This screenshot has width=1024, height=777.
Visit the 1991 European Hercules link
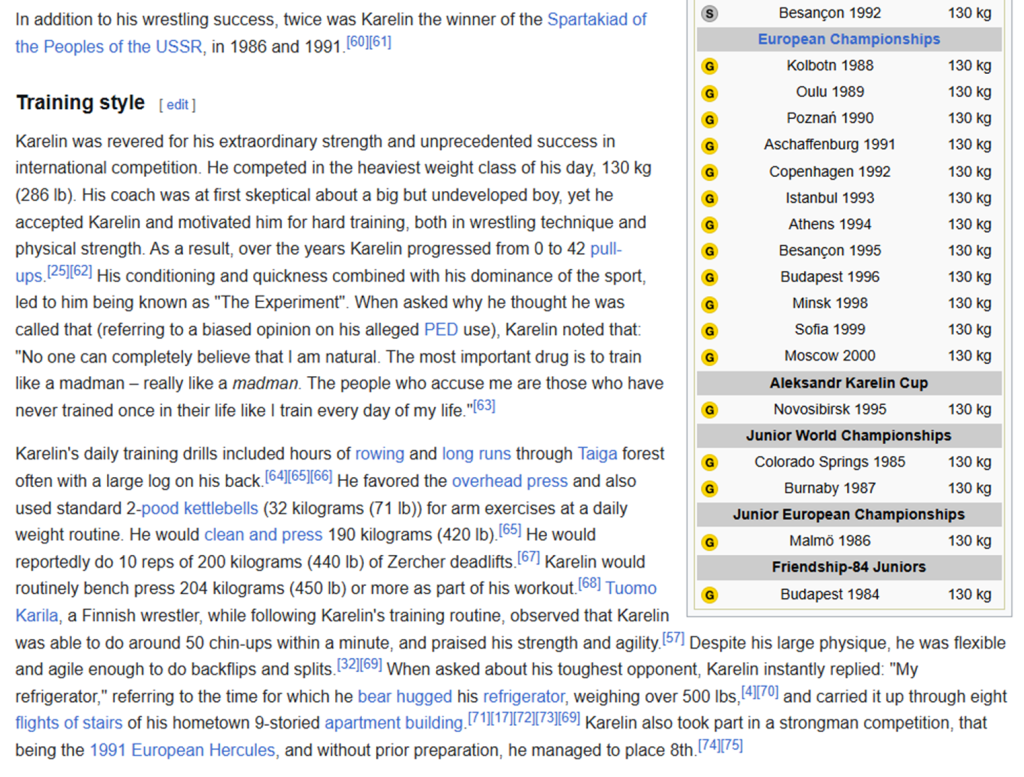tap(182, 749)
